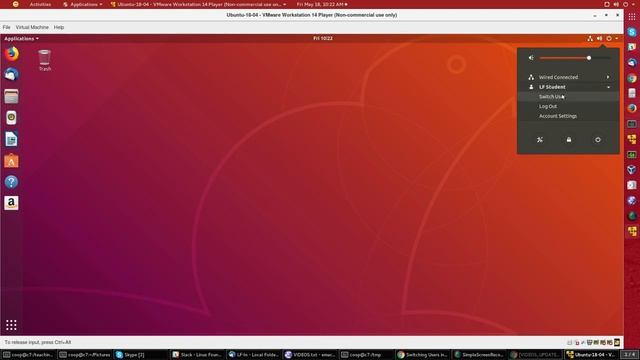The height and width of the screenshot is (360, 640).
Task: Open the Help menu in VMware Player
Action: pos(59,27)
